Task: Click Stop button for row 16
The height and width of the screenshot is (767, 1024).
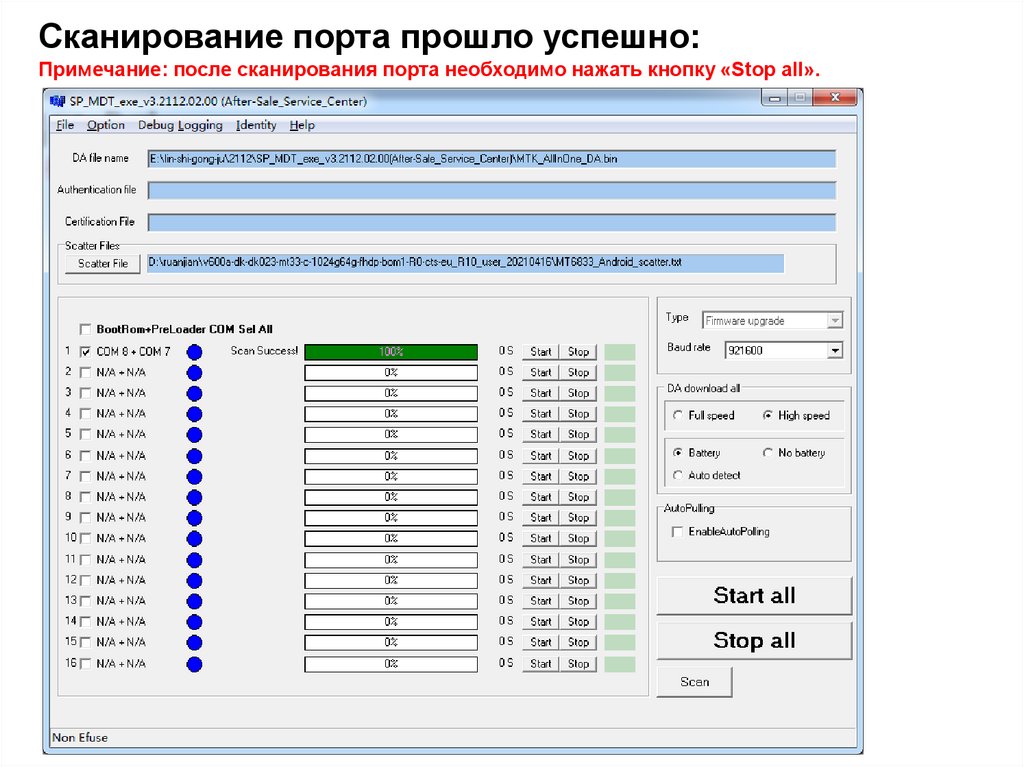Action: [x=578, y=664]
